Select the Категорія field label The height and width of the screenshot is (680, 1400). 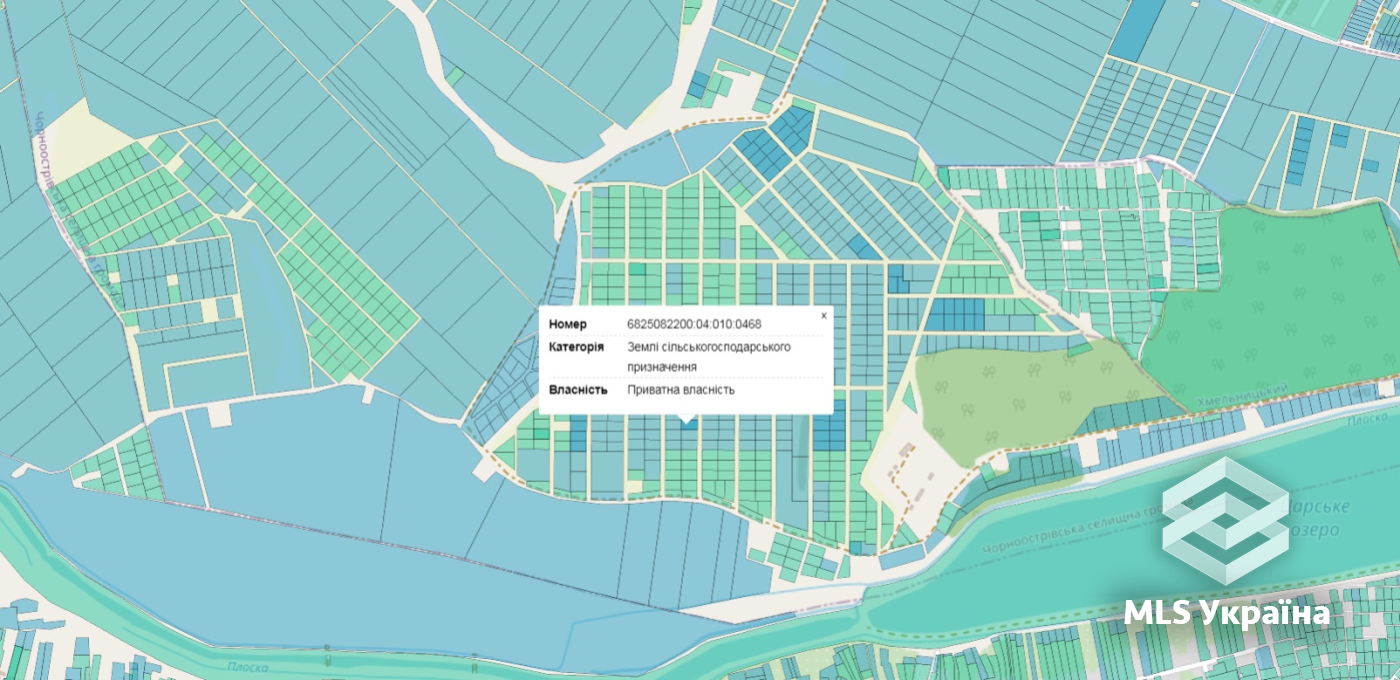pos(576,347)
